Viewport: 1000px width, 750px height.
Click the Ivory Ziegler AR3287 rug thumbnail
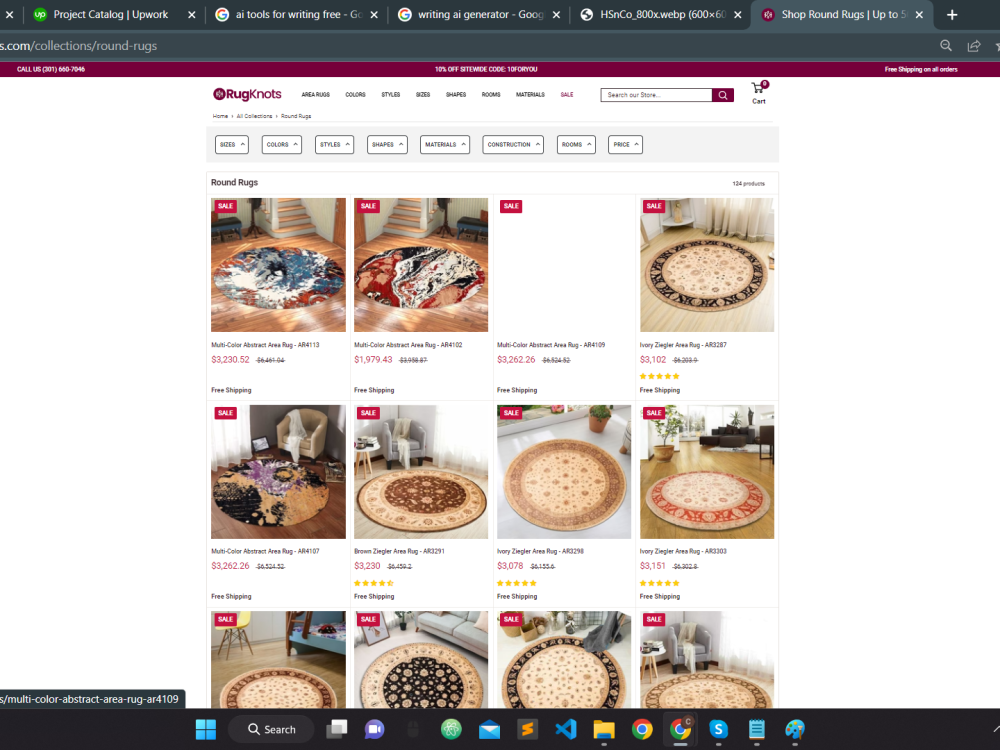[x=707, y=264]
